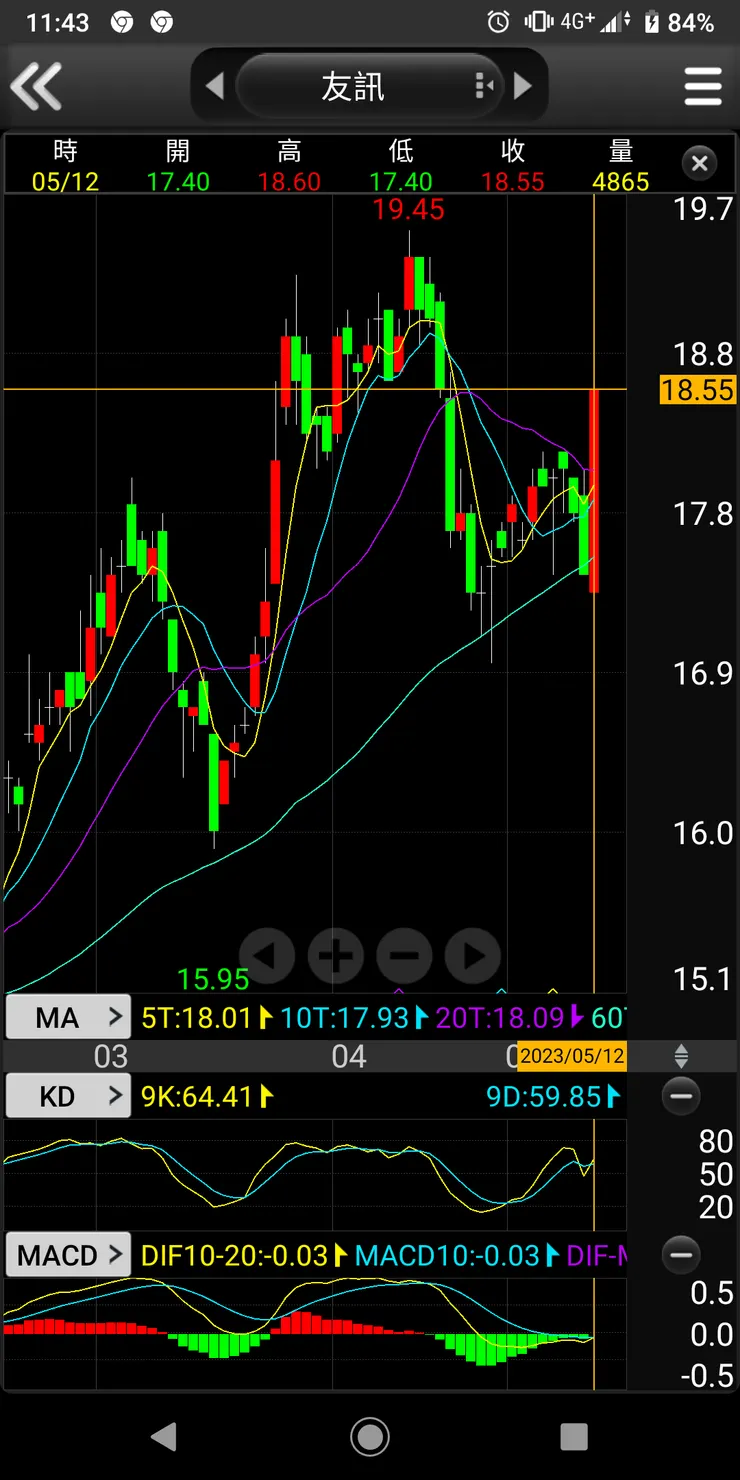Tap the 收 18.55 close column

point(513,166)
